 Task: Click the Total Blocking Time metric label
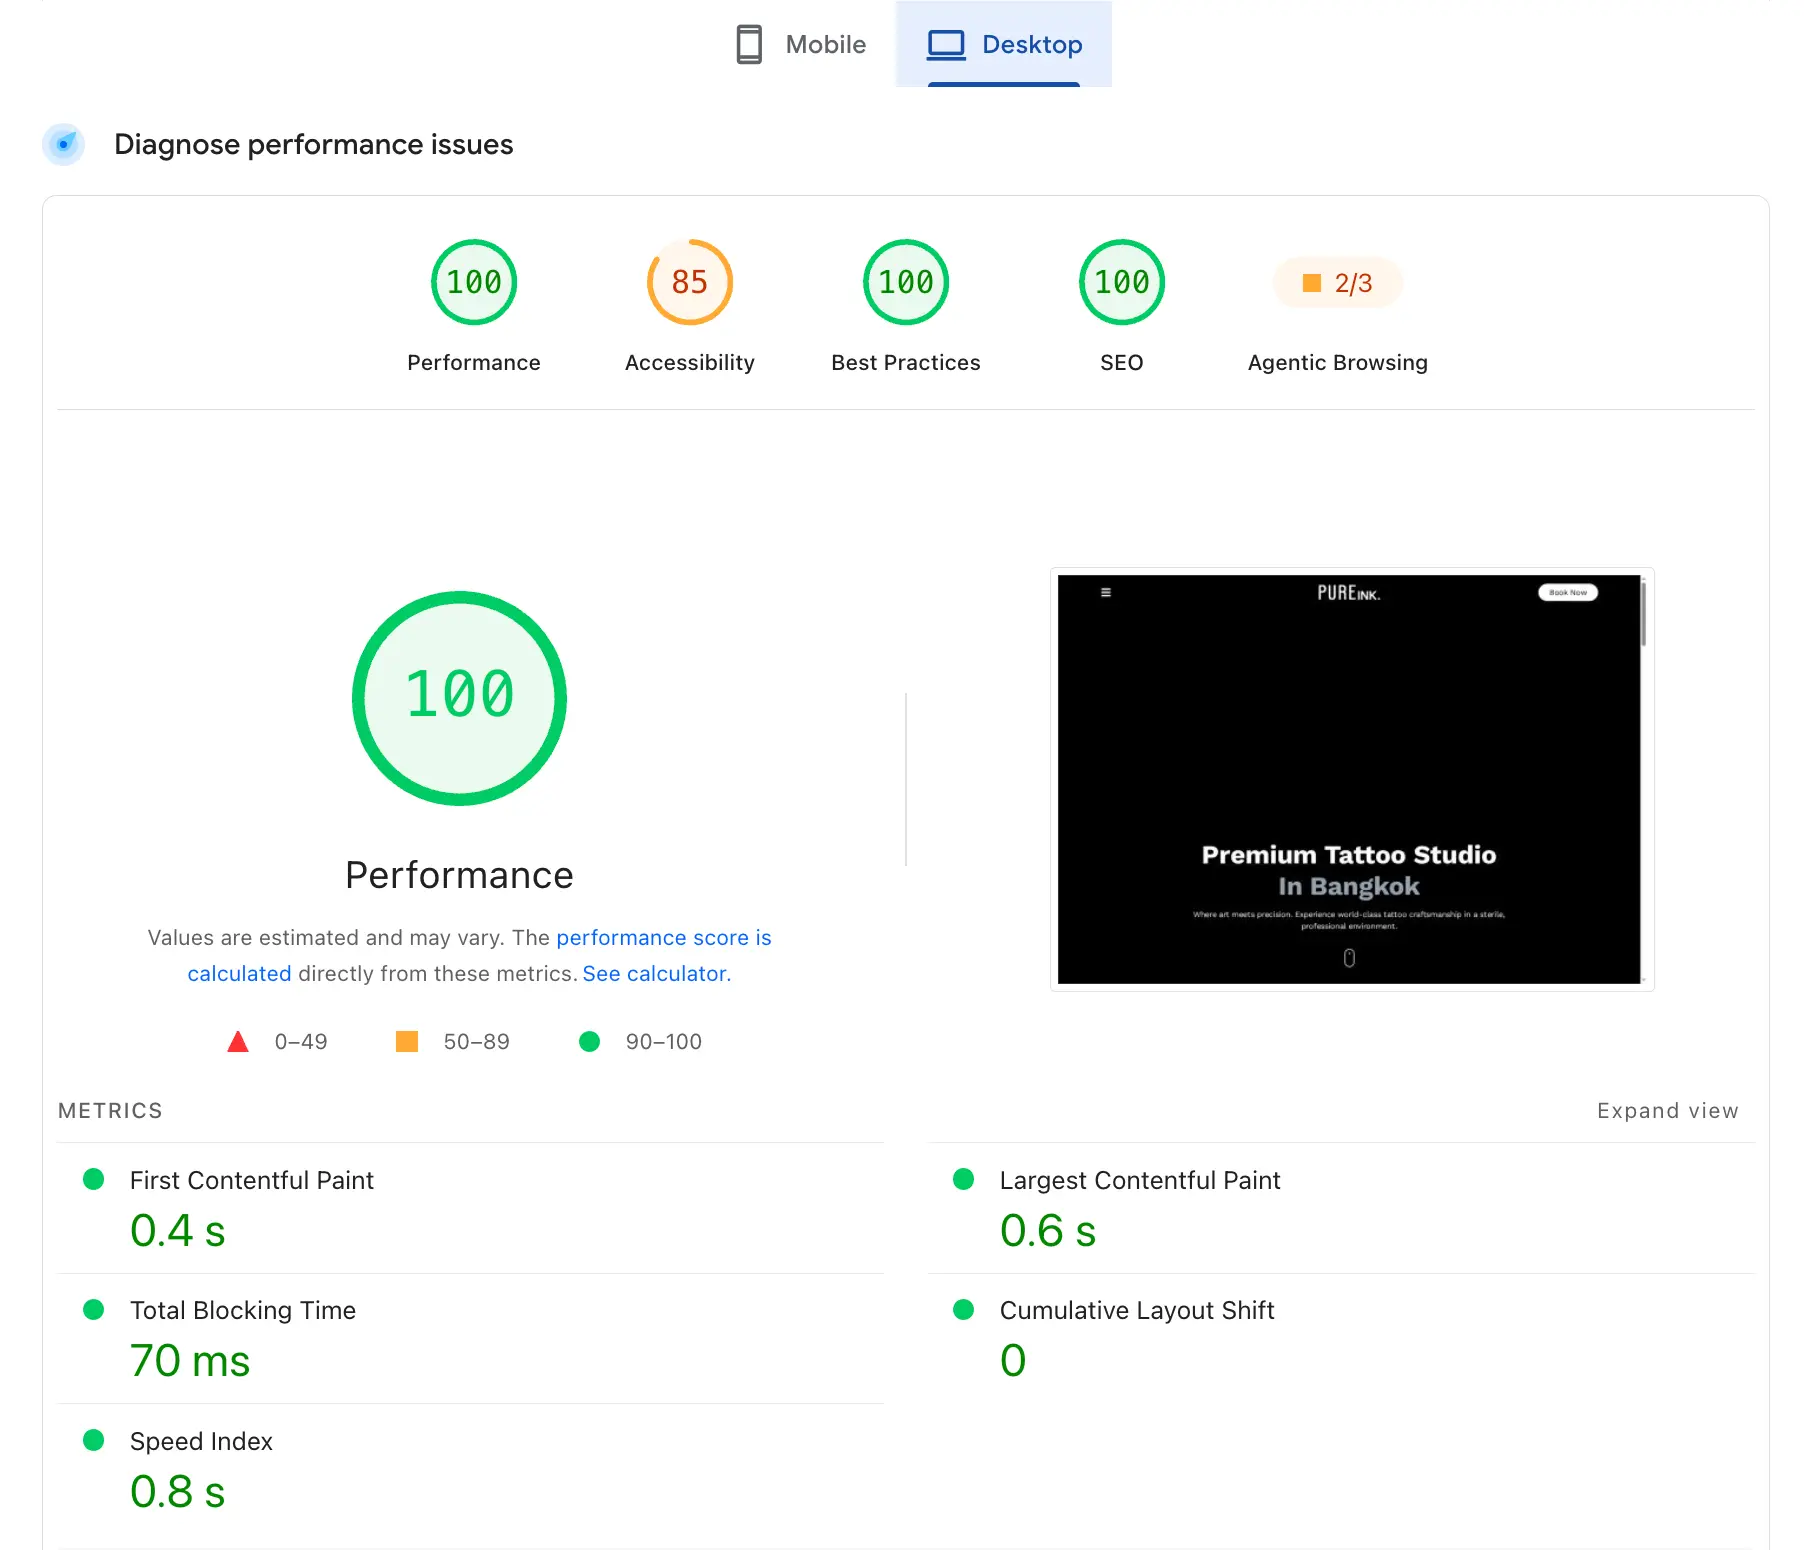click(243, 1310)
